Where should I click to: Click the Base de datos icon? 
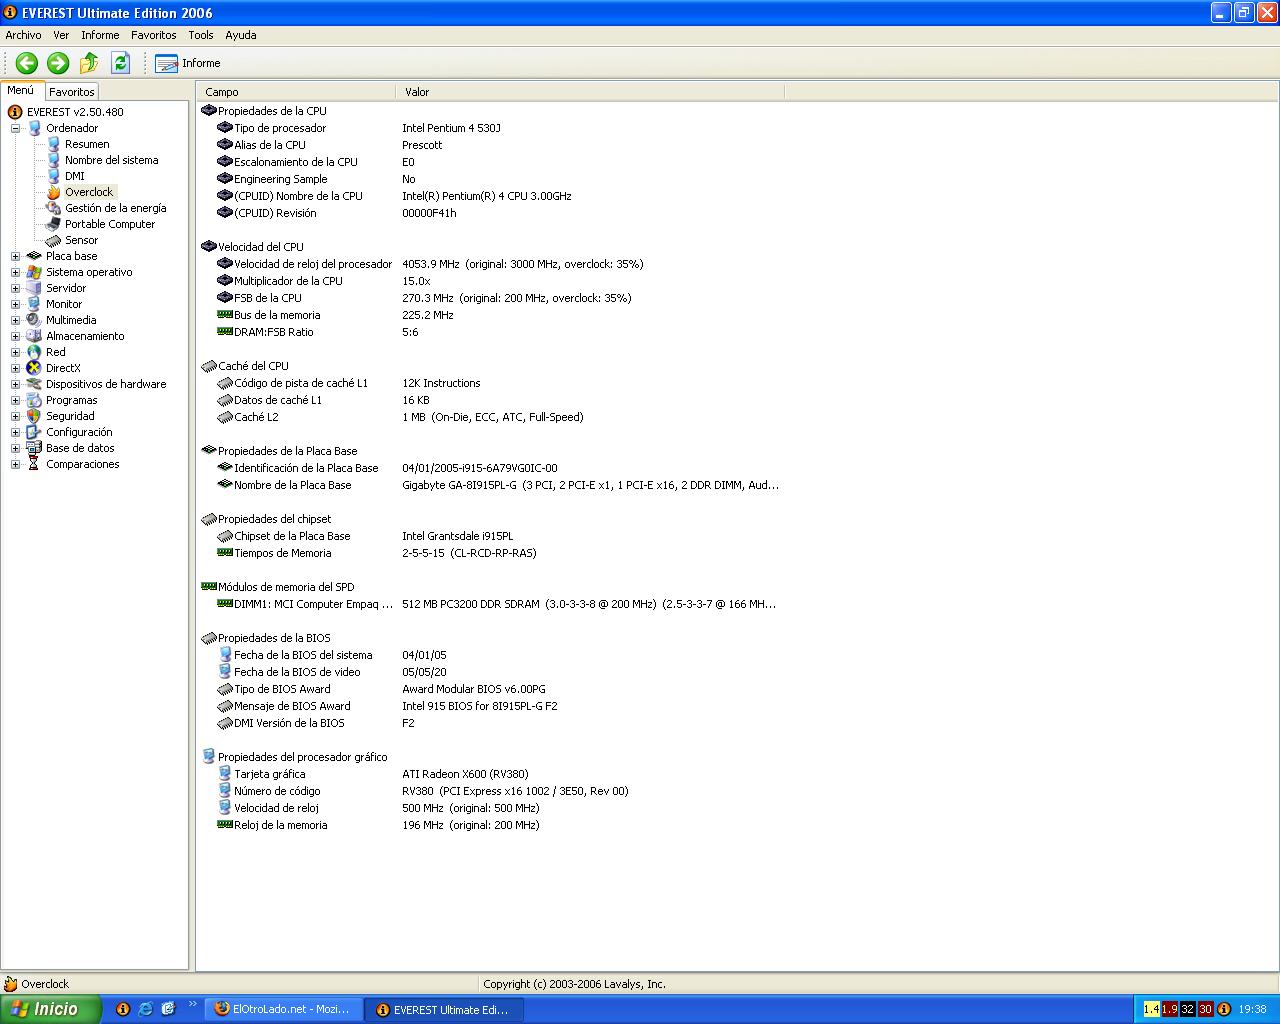coord(34,448)
